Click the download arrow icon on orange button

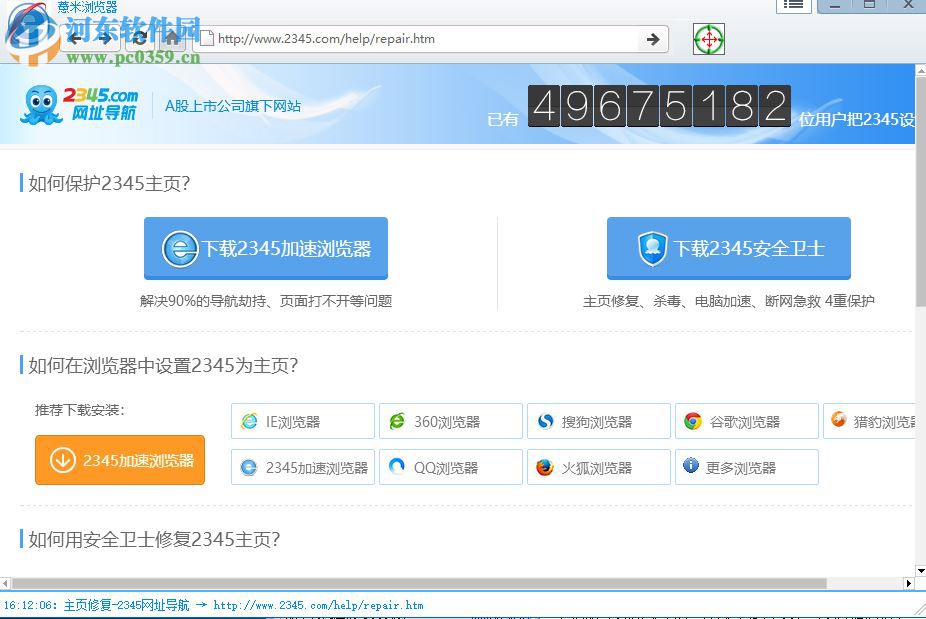click(63, 460)
